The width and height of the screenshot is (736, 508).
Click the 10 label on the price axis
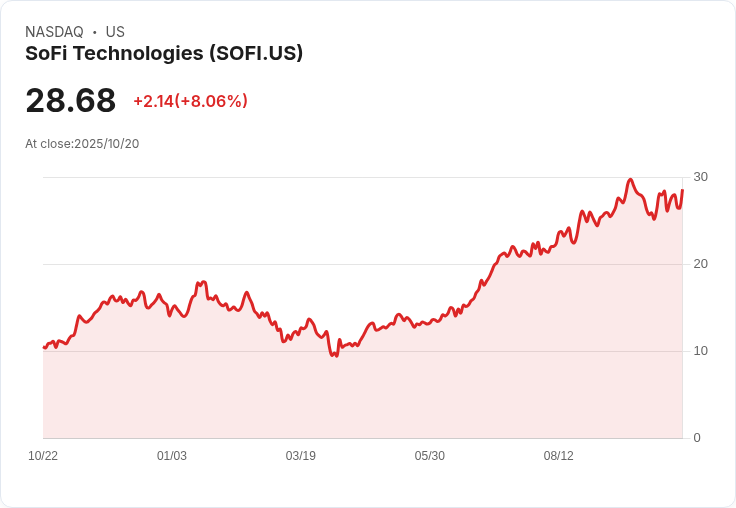pos(701,351)
